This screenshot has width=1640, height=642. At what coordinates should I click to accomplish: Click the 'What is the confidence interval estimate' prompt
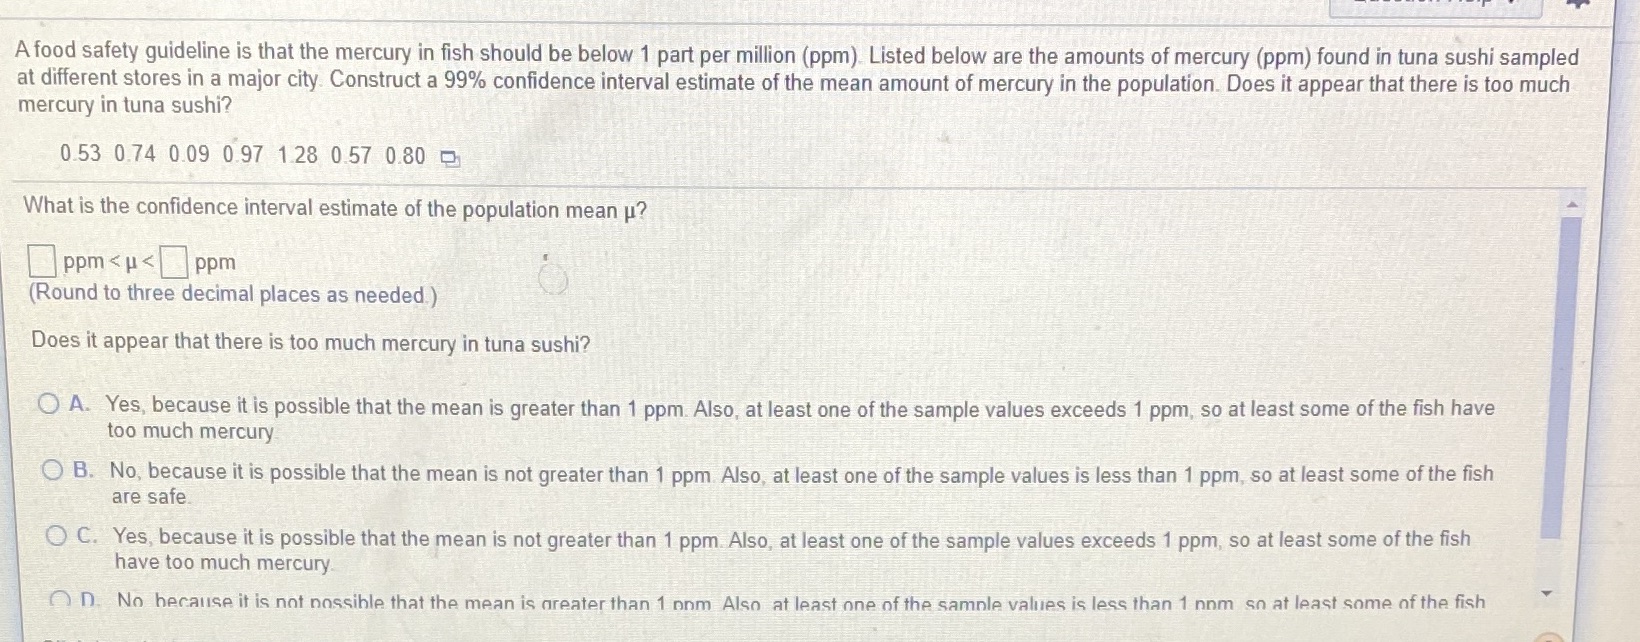click(336, 208)
